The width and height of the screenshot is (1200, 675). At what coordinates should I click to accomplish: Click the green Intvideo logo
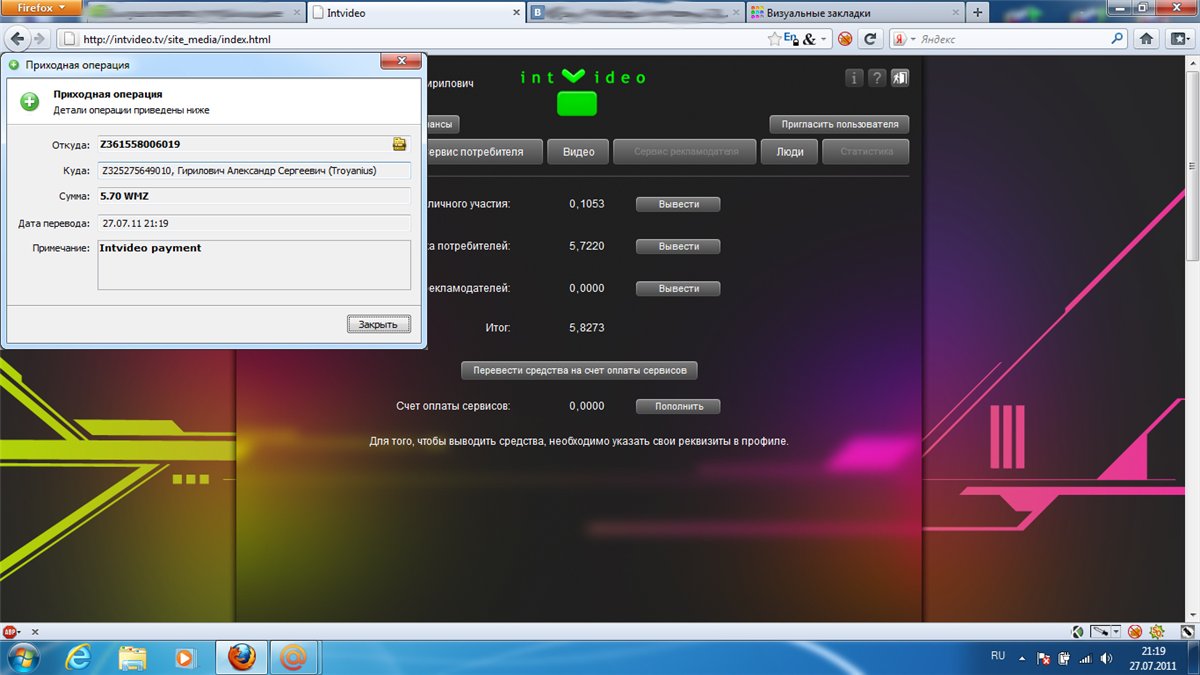pyautogui.click(x=582, y=91)
